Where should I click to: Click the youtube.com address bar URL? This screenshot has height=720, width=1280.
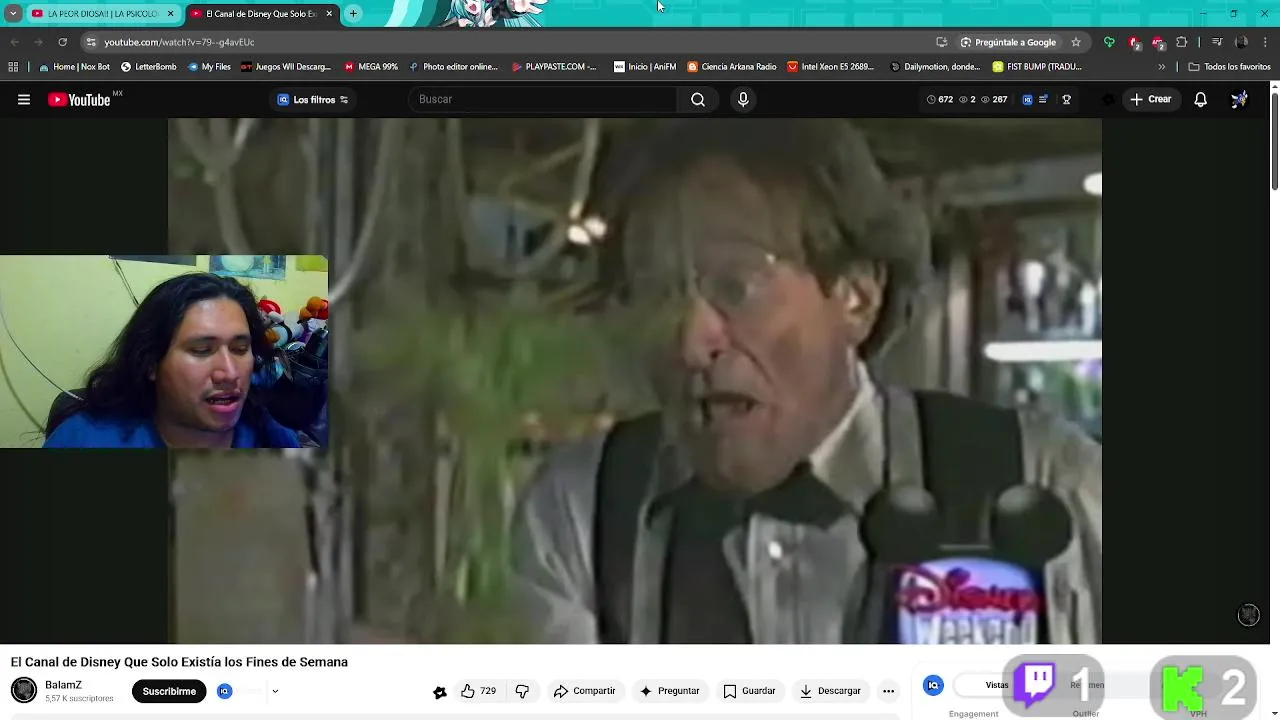(x=179, y=42)
